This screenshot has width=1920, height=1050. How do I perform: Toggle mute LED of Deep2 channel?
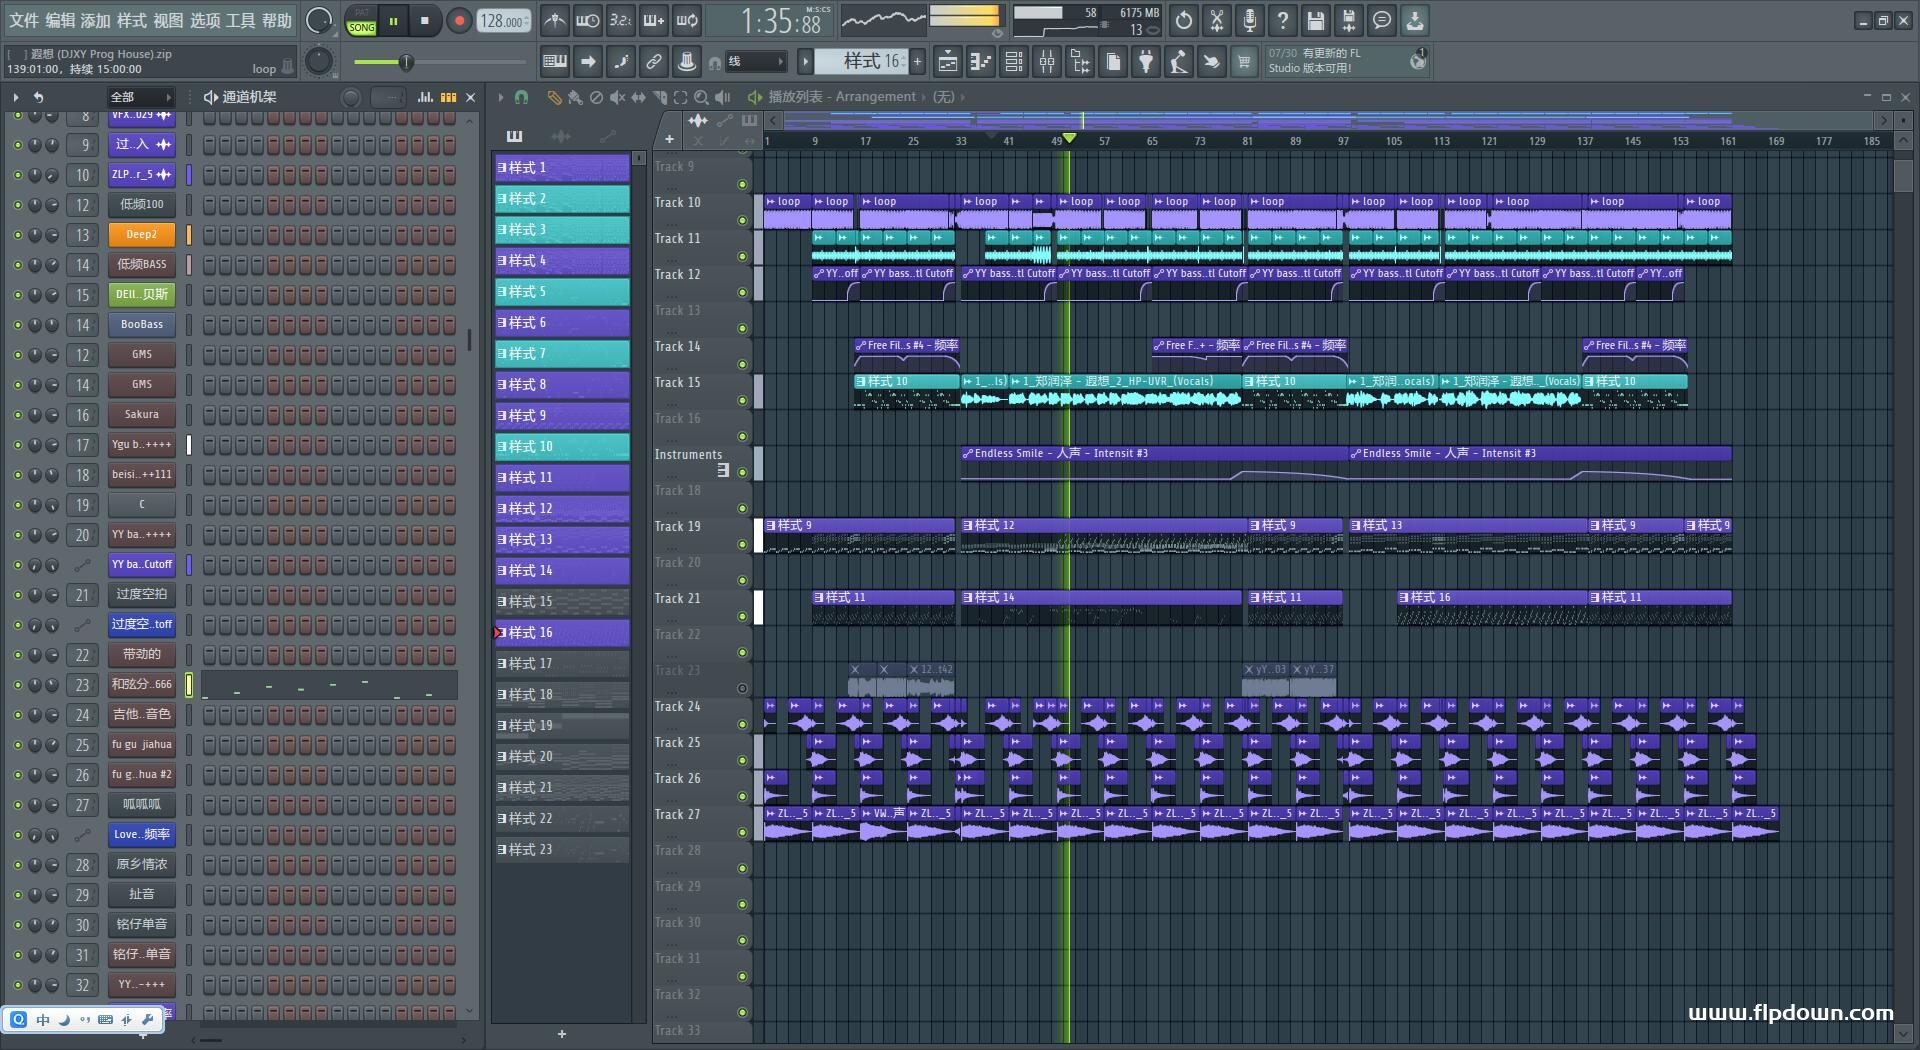(17, 235)
